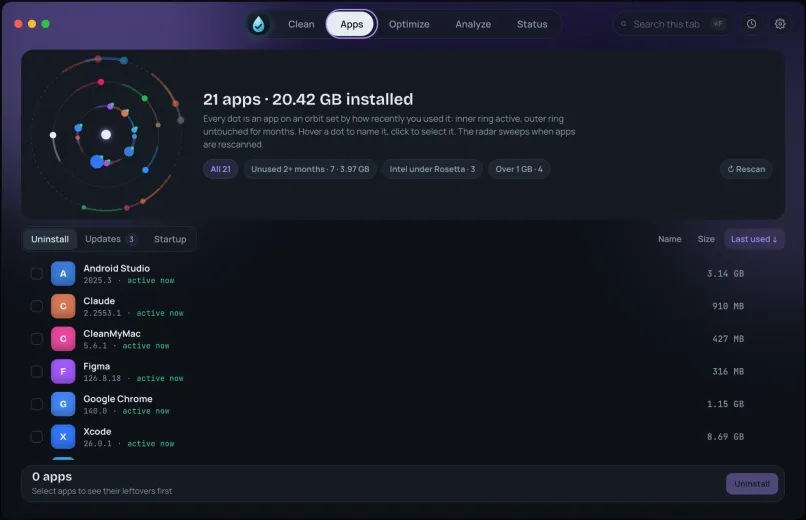
Task: Click the orange Claude app icon
Action: (x=63, y=306)
